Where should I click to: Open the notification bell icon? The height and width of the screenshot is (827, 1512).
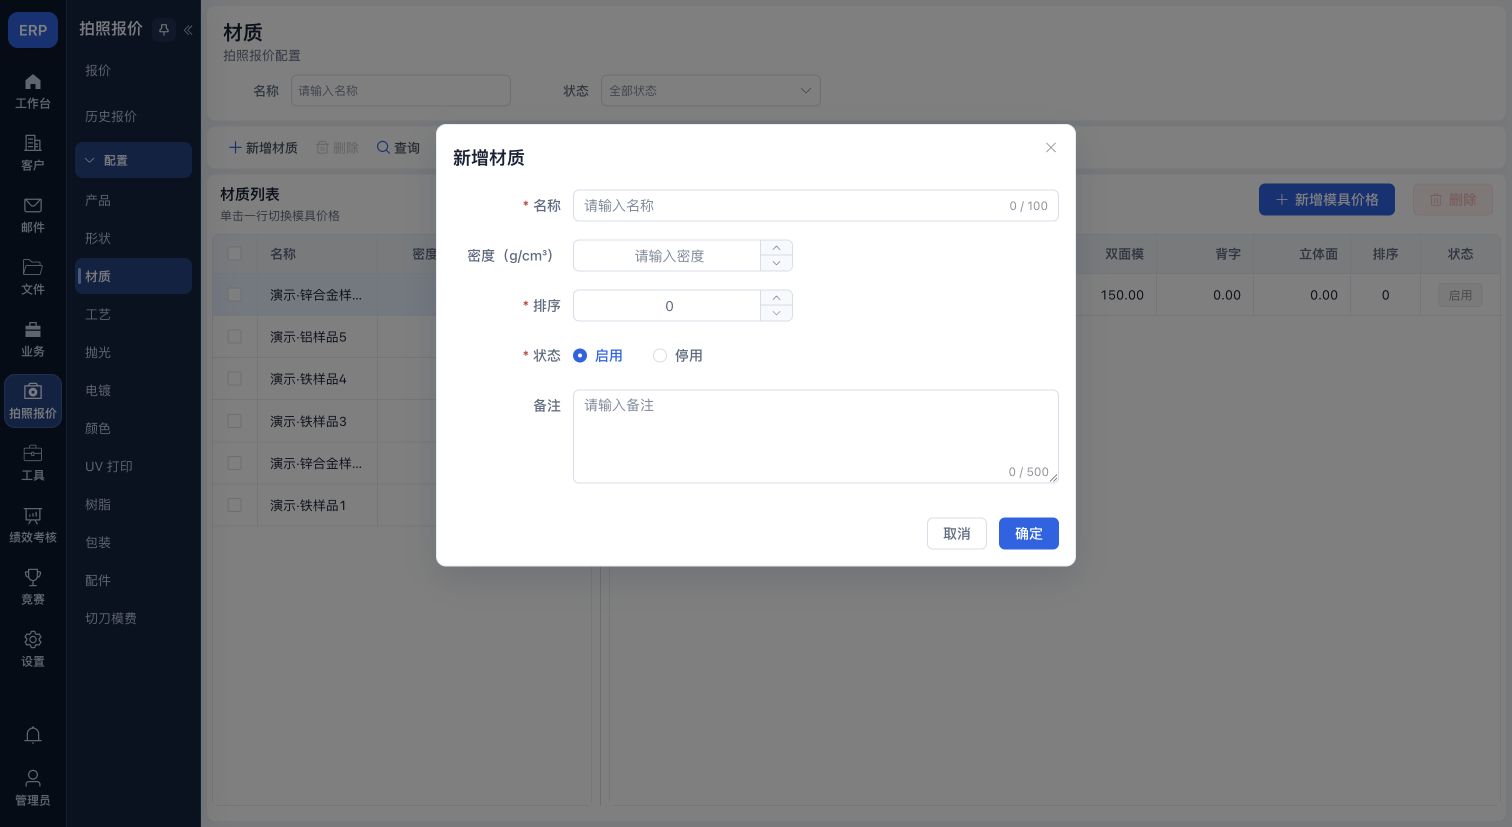pyautogui.click(x=33, y=735)
